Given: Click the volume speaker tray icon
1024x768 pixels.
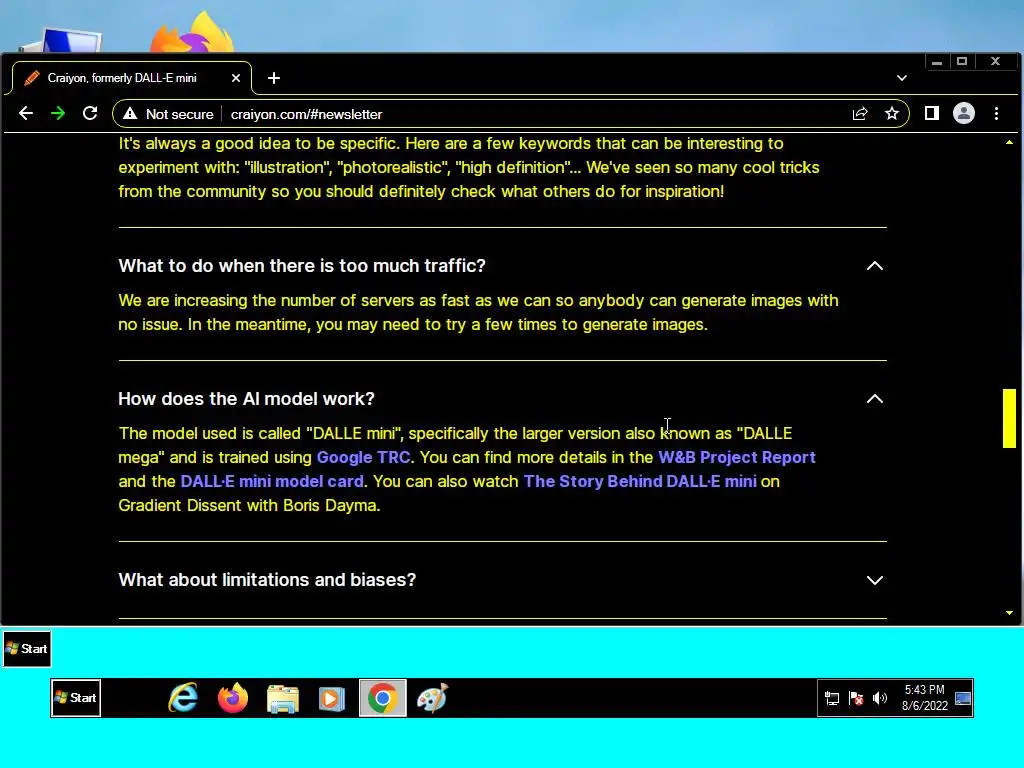Looking at the screenshot, I should pos(880,698).
